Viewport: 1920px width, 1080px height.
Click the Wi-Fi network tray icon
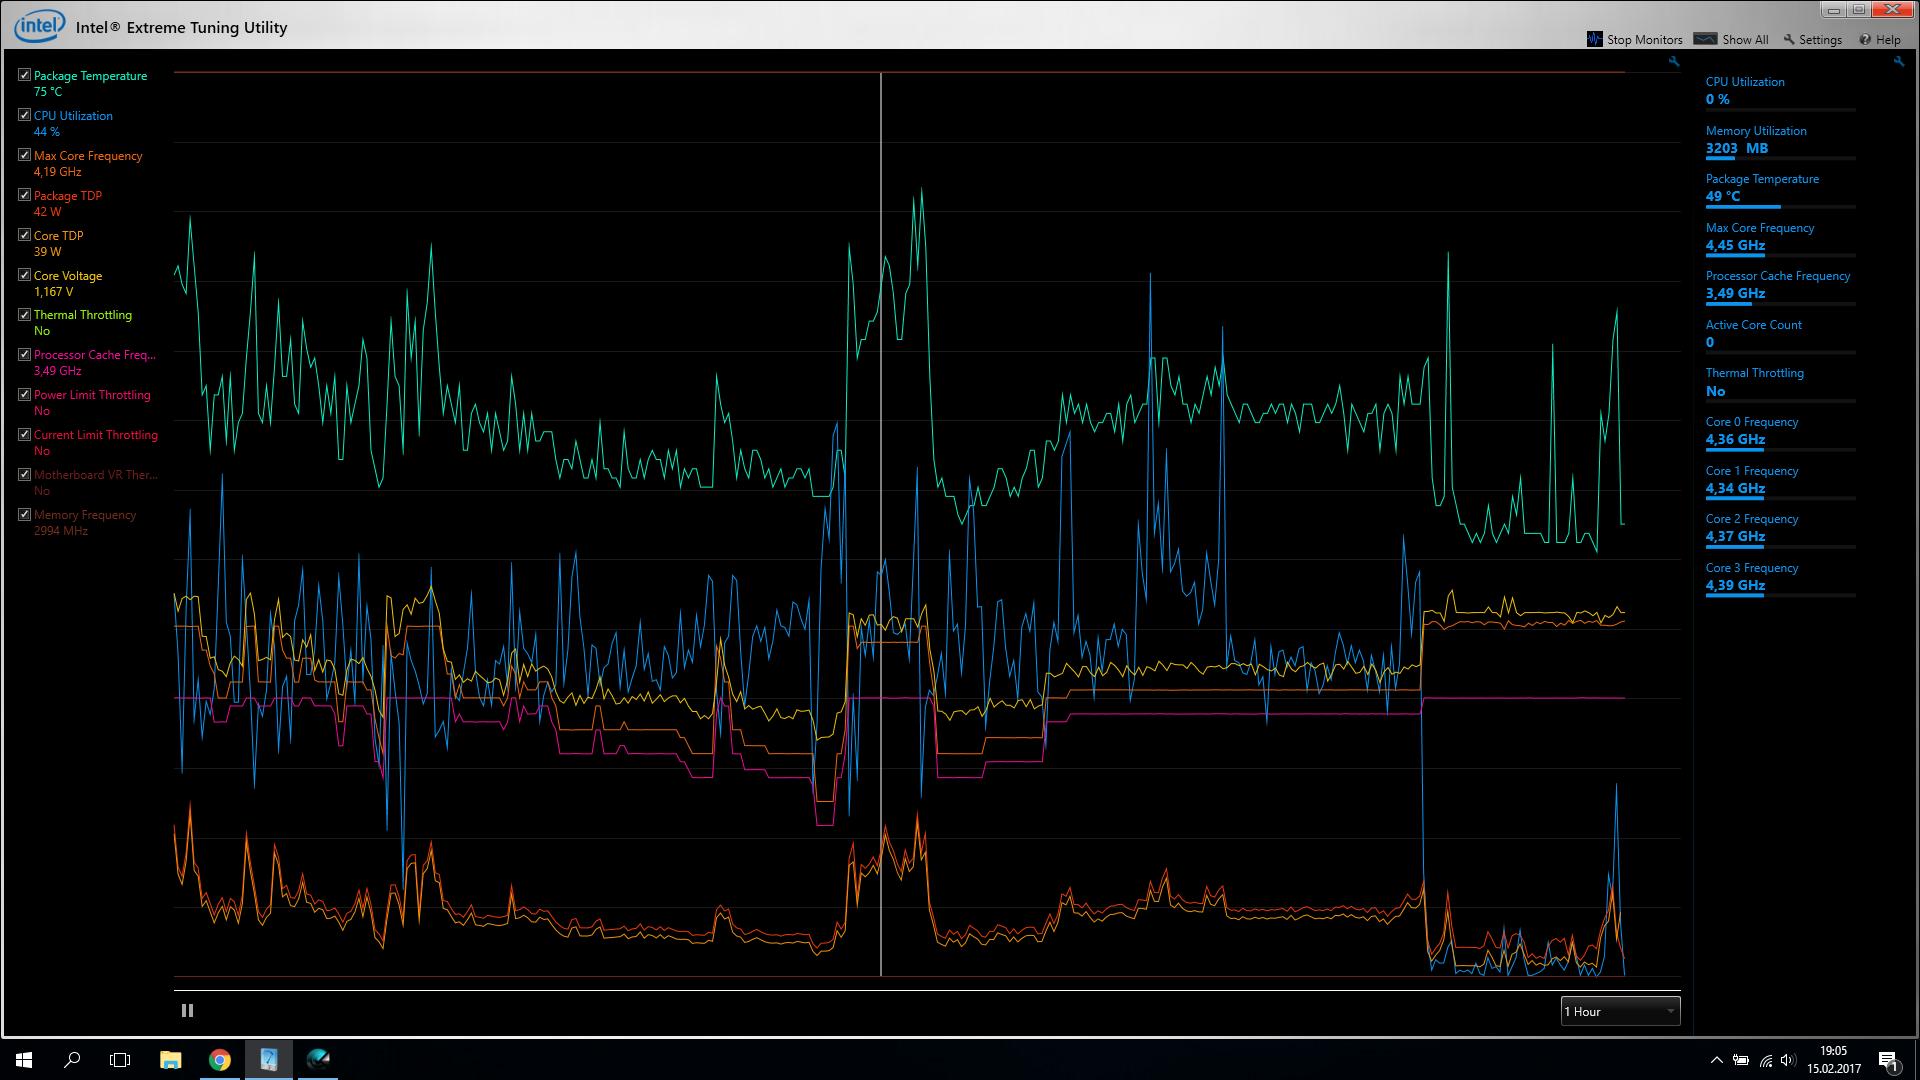coord(1766,1060)
